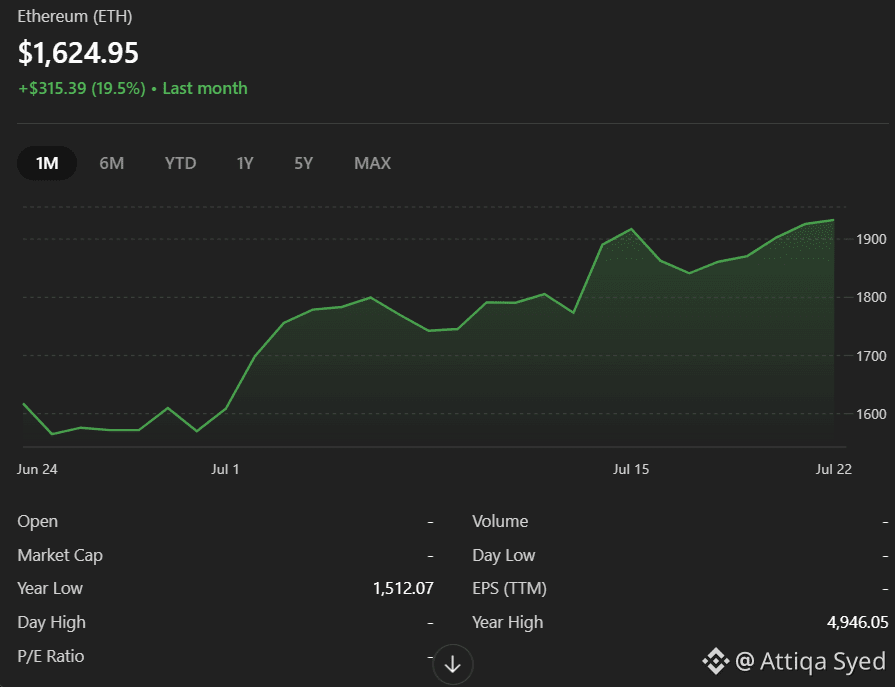The width and height of the screenshot is (895, 687).
Task: Click the 1900 price axis label
Action: click(x=871, y=239)
